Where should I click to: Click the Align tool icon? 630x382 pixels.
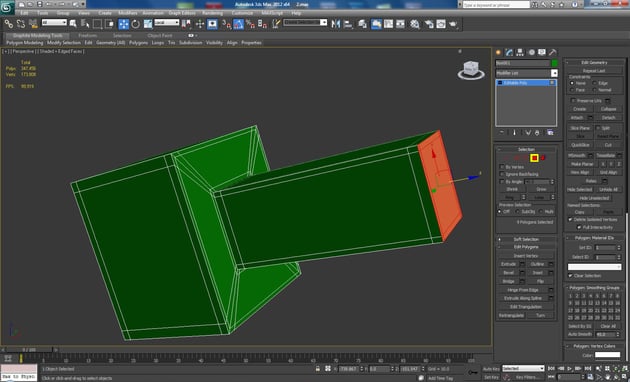coord(348,24)
